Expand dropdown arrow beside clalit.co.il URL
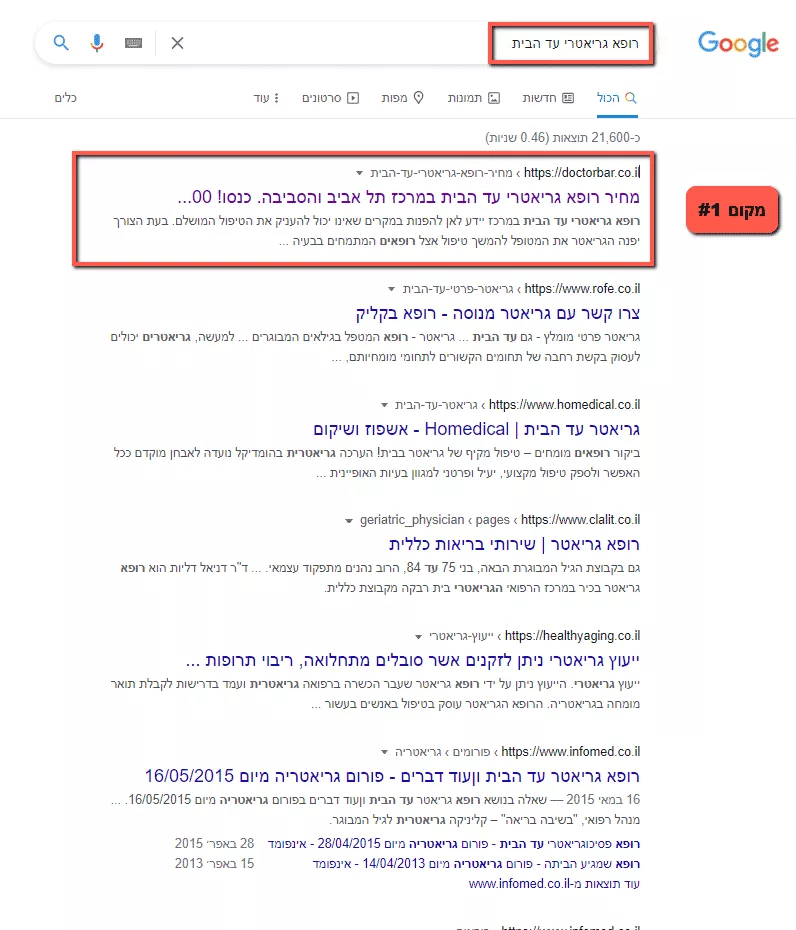796x930 pixels. point(349,521)
